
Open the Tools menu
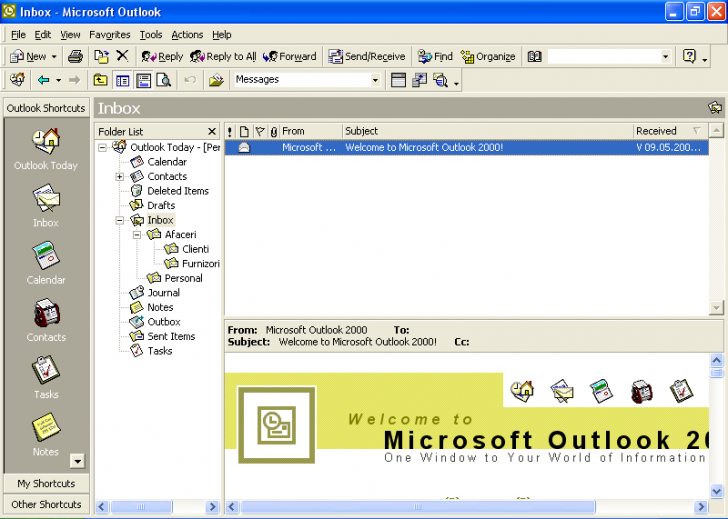point(151,35)
